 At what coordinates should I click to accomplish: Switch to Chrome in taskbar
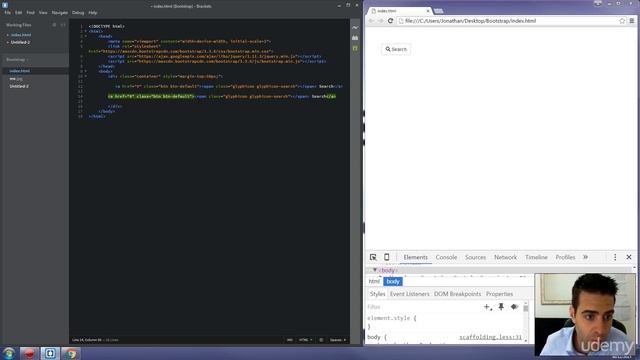click(x=71, y=353)
